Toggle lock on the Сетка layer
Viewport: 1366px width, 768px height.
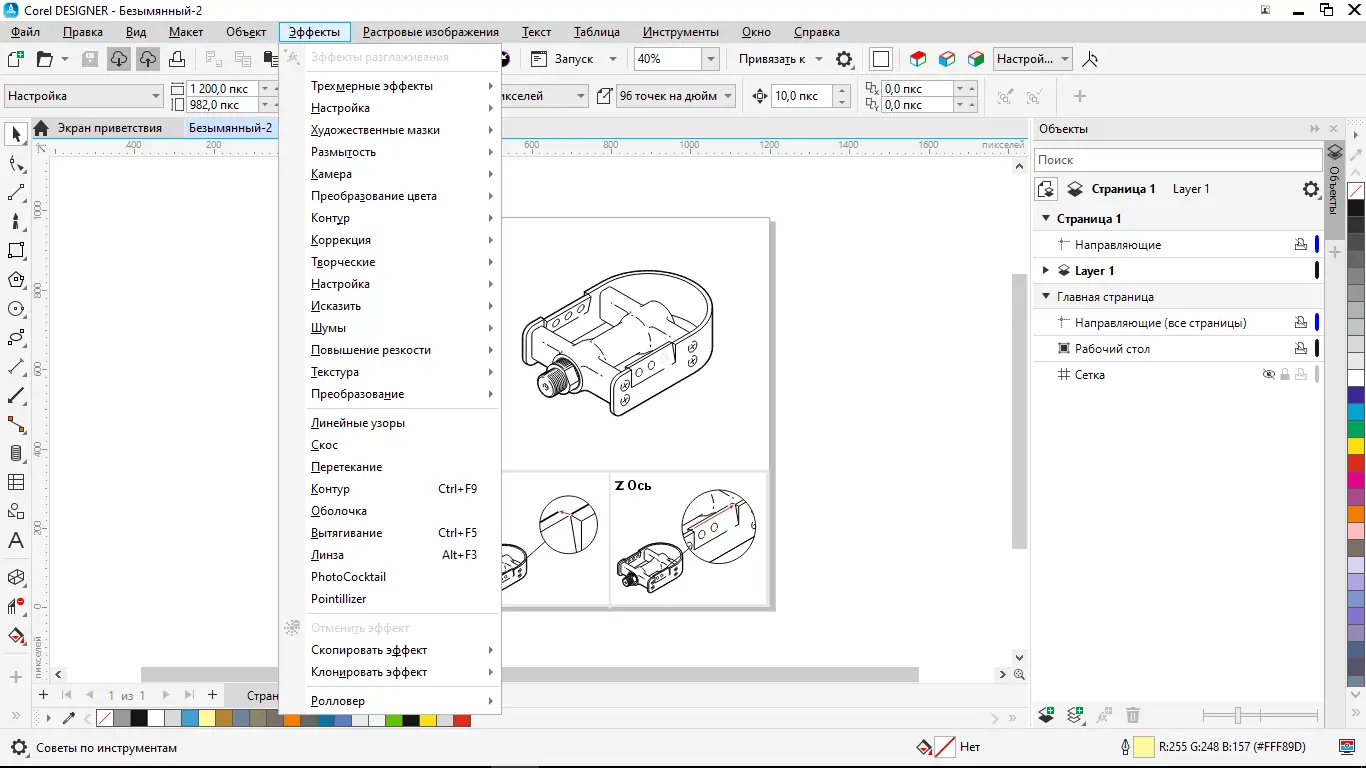[1285, 375]
